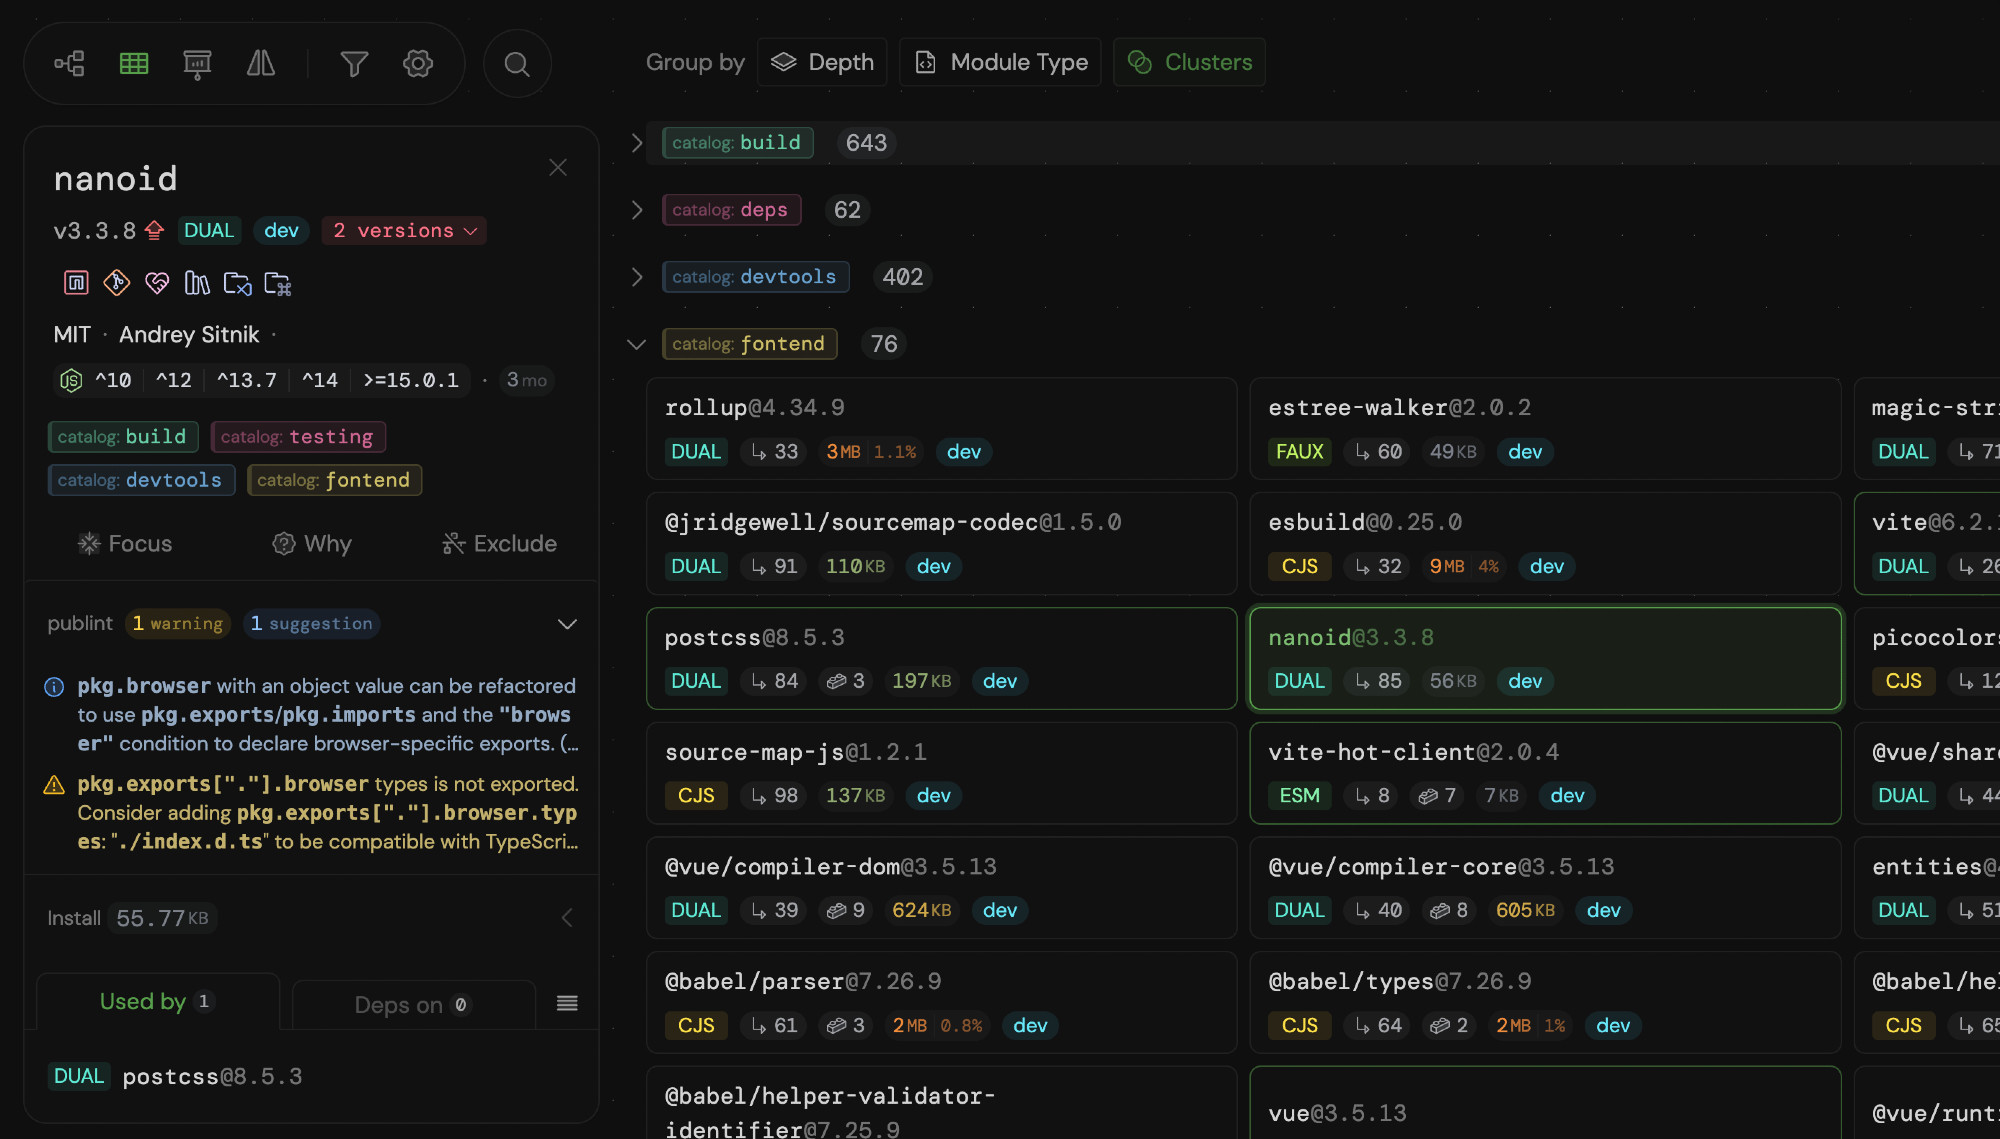Click the outdated arrow icon beside v3.3.8

coord(154,231)
